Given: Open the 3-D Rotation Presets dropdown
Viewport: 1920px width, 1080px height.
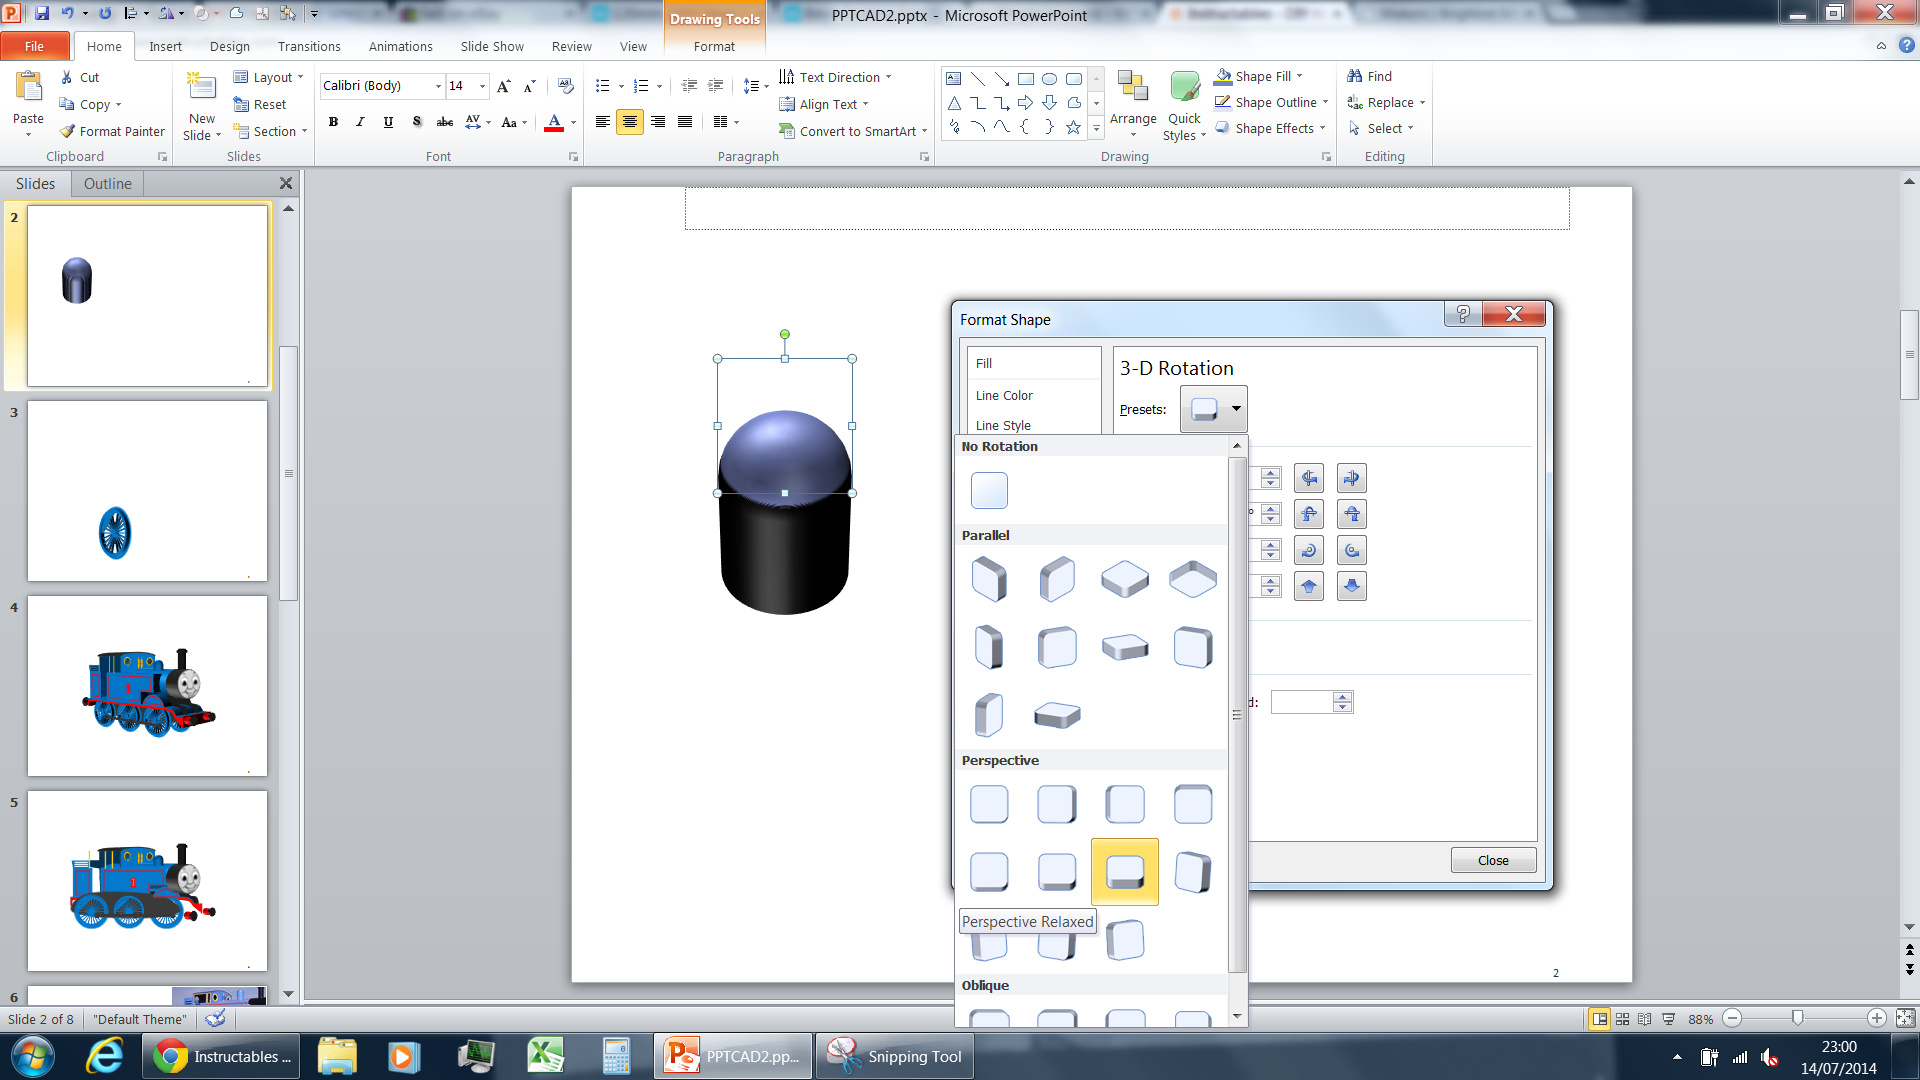Looking at the screenshot, I should (x=1234, y=409).
